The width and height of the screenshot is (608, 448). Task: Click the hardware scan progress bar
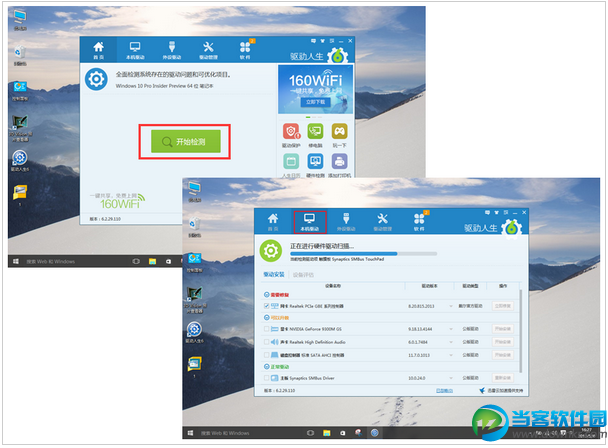(x=363, y=254)
